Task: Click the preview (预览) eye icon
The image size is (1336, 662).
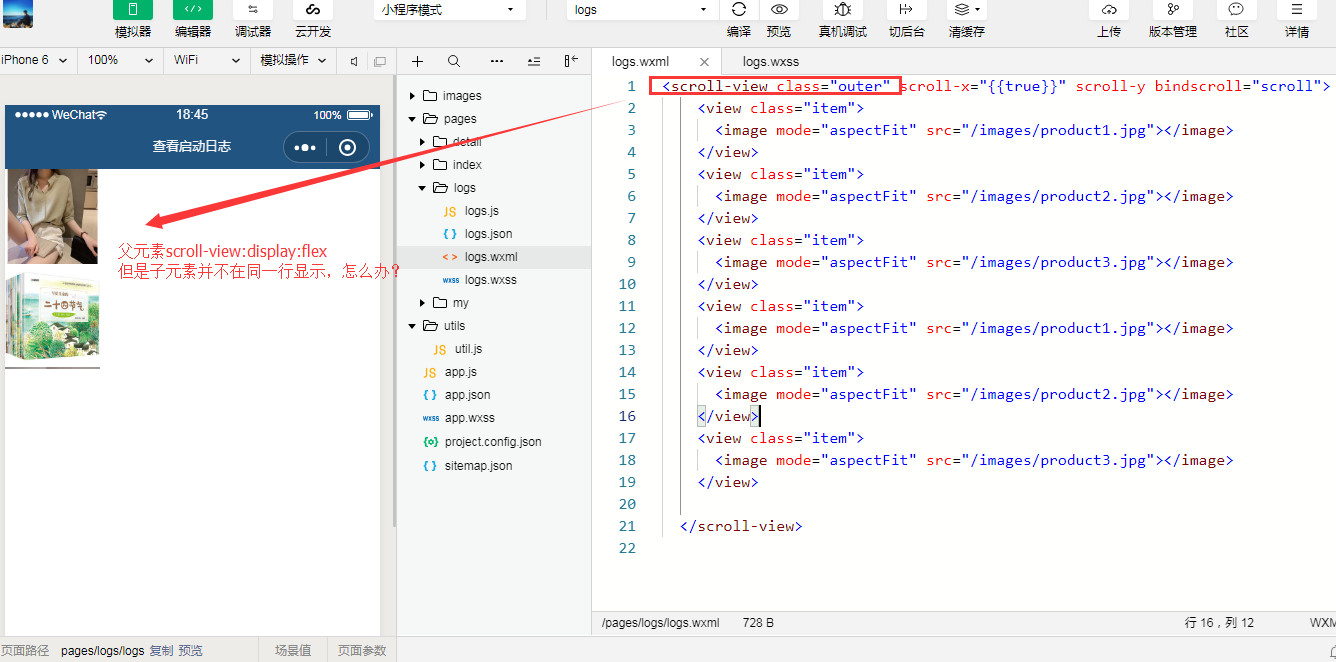Action: click(779, 10)
